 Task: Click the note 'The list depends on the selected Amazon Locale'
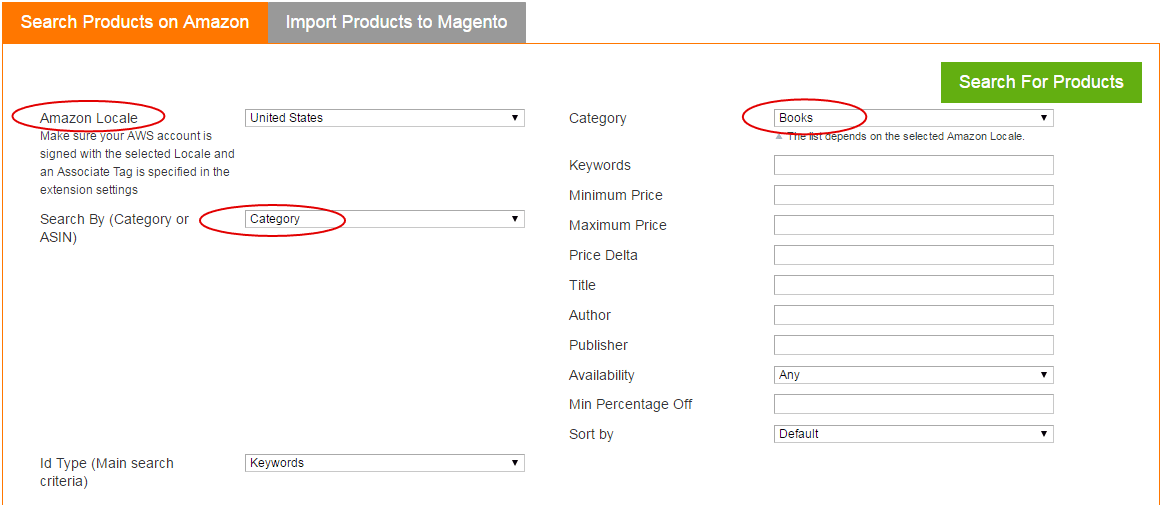[x=905, y=136]
